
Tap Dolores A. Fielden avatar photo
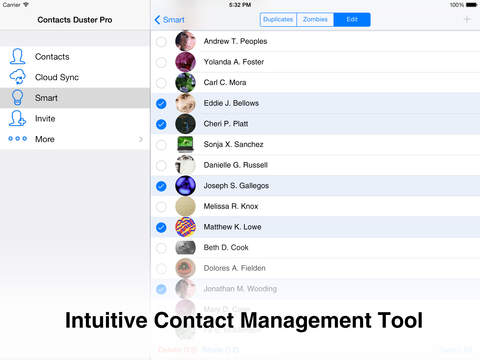tap(185, 268)
